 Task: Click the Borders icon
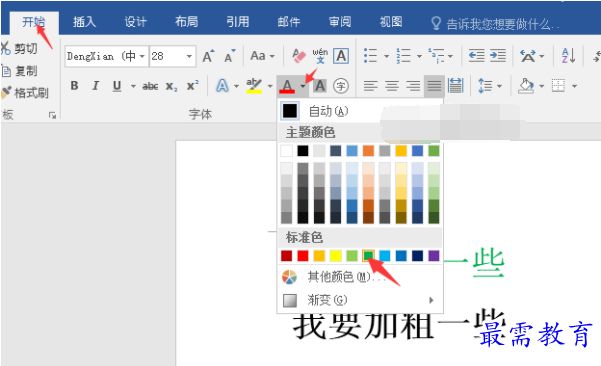558,85
